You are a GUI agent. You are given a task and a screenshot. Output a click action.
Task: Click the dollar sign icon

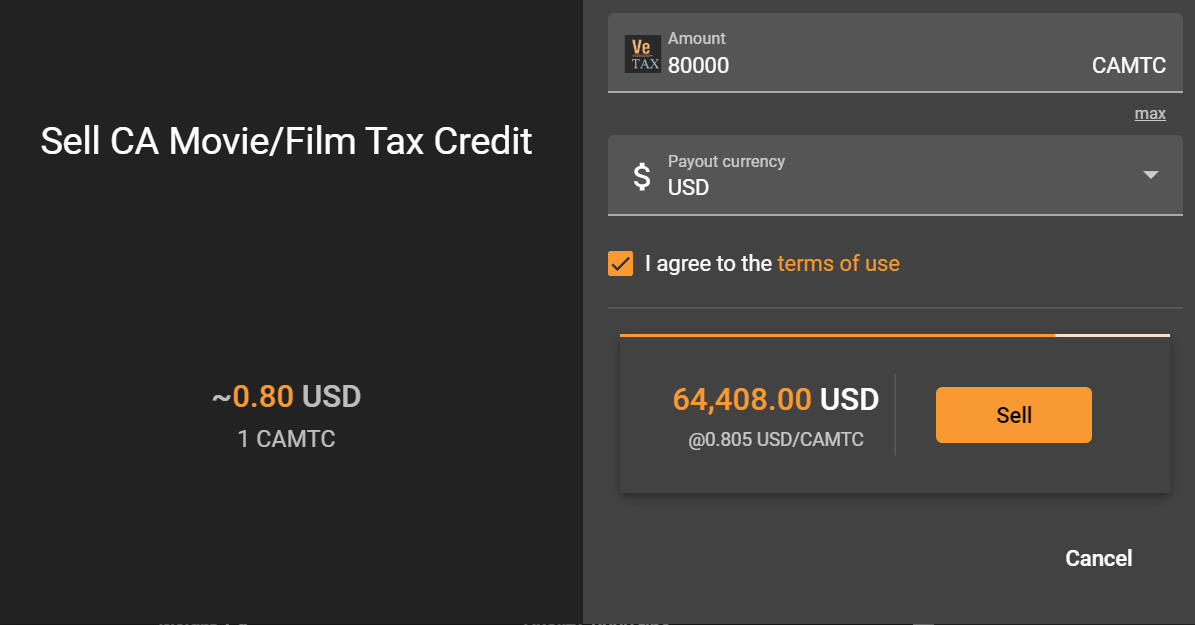point(642,176)
